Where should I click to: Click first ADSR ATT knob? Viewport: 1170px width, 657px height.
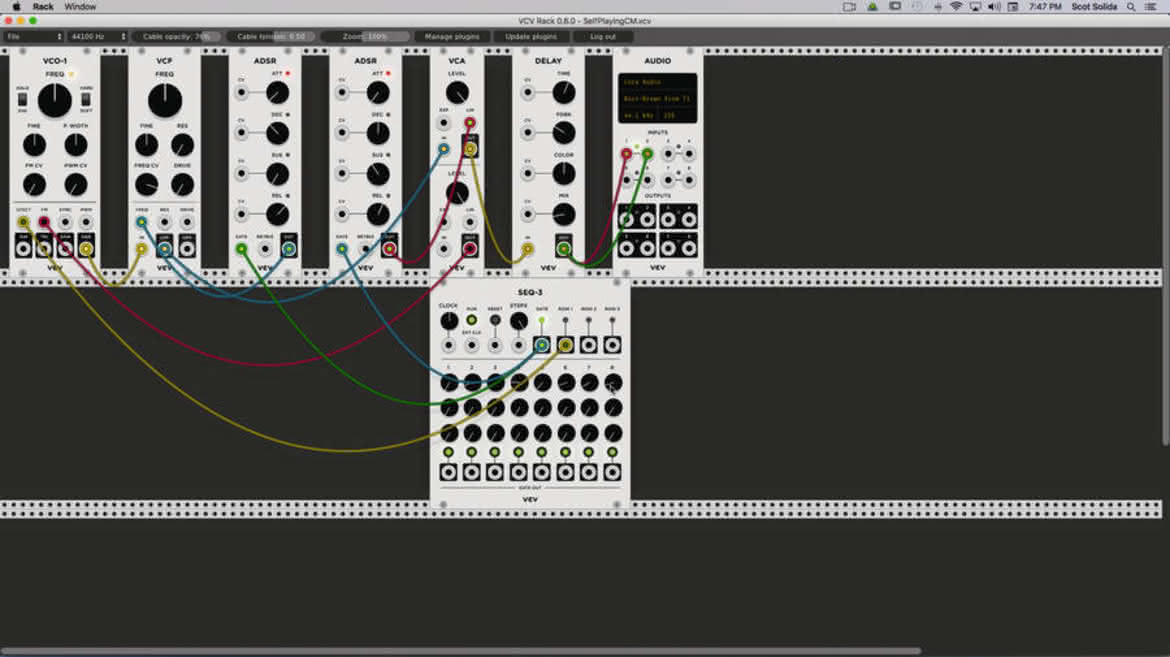coord(278,93)
